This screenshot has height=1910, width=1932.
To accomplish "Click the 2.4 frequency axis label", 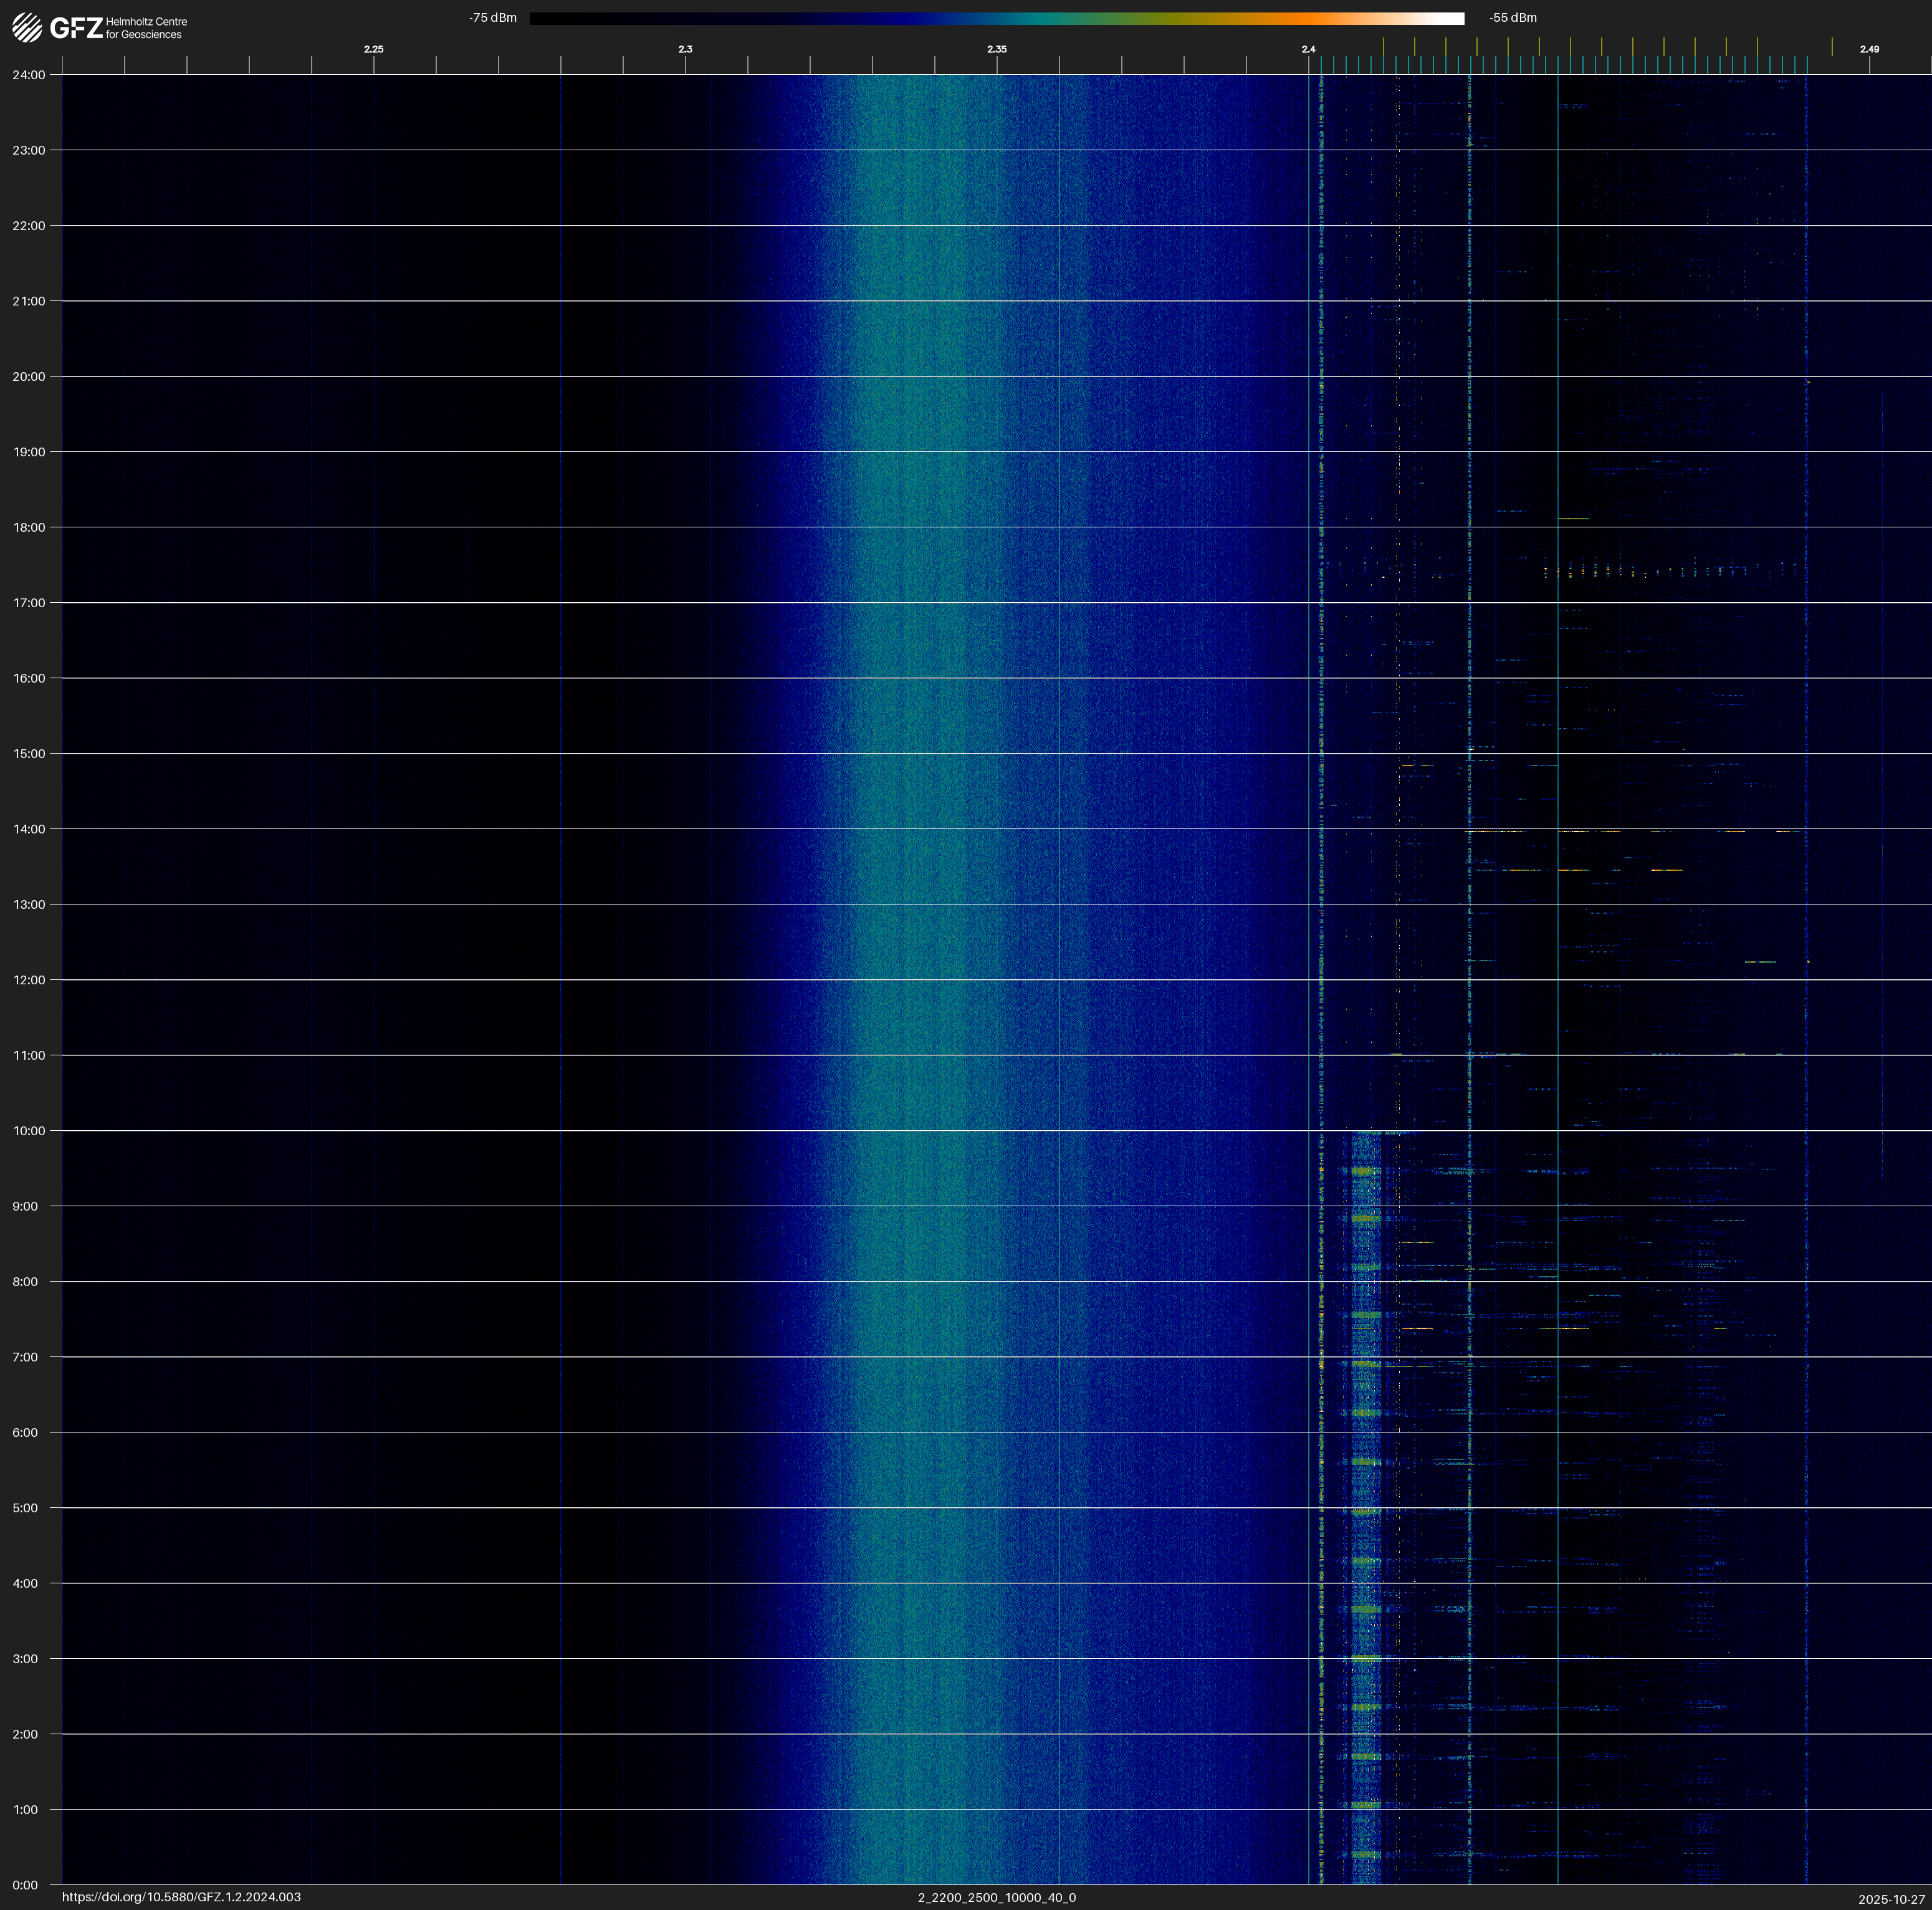I will [x=1308, y=49].
